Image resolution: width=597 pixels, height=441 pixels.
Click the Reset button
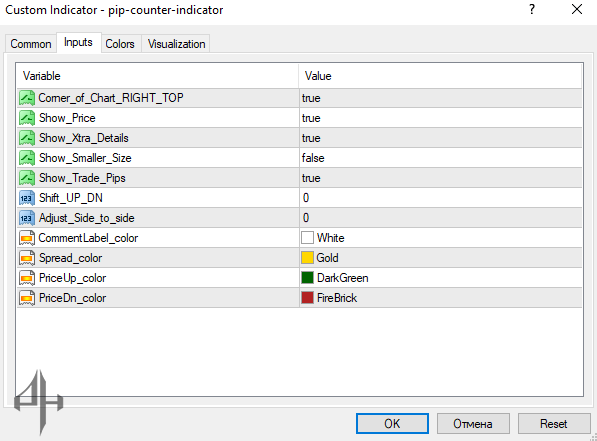[x=554, y=423]
